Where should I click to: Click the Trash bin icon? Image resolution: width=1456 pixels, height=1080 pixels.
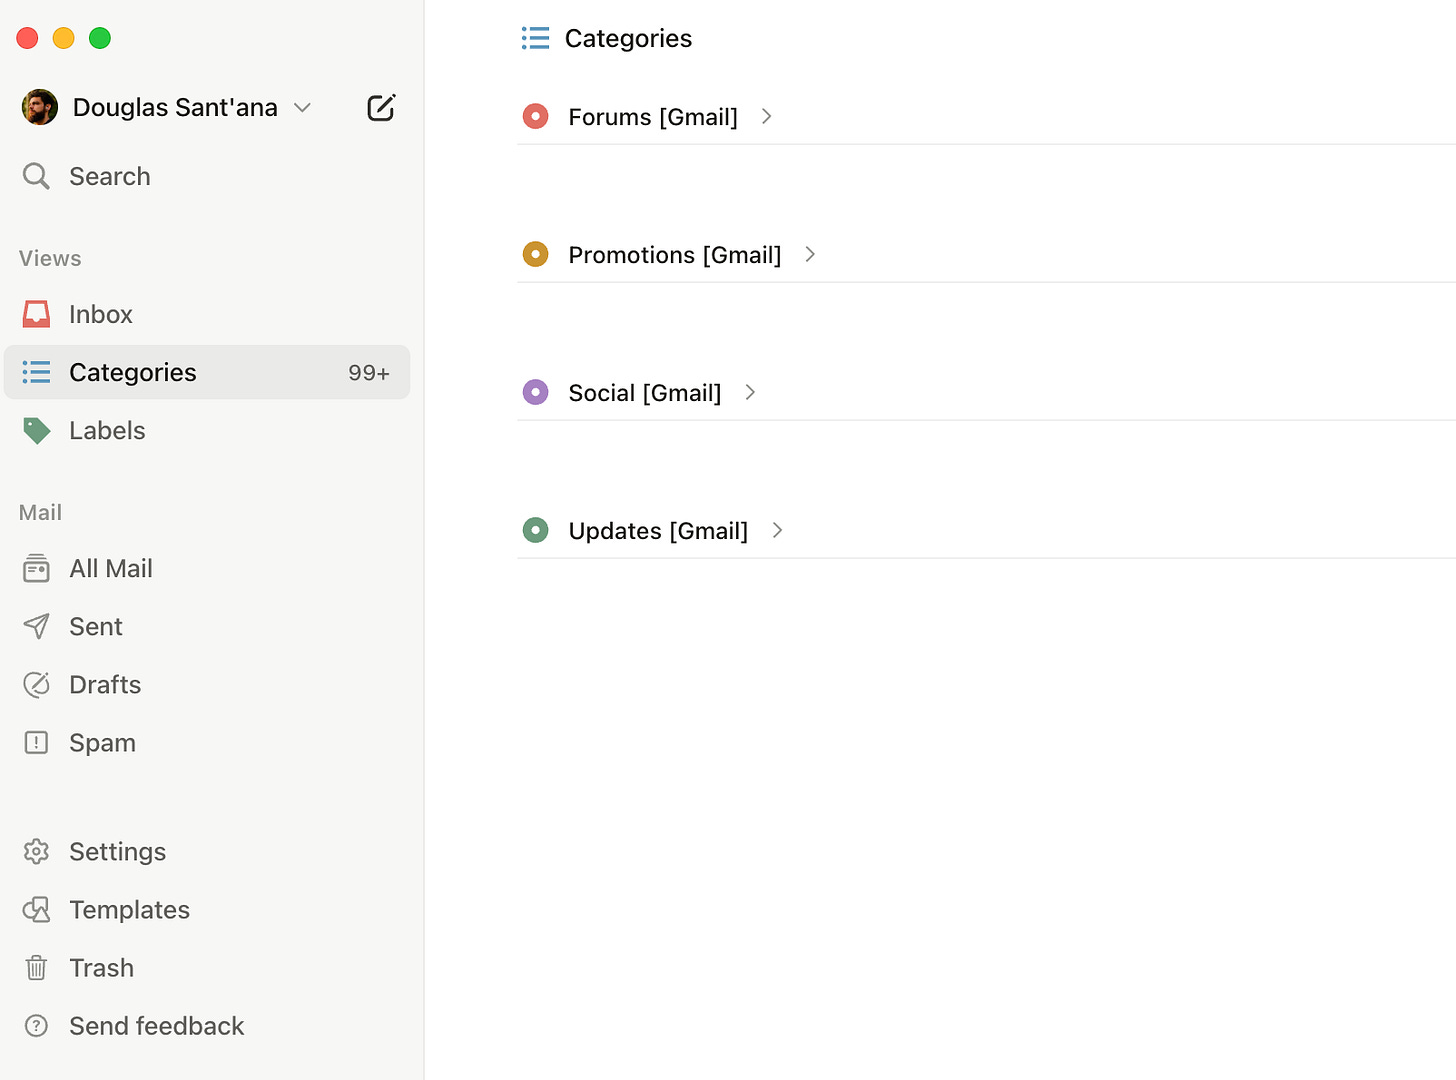[36, 967]
